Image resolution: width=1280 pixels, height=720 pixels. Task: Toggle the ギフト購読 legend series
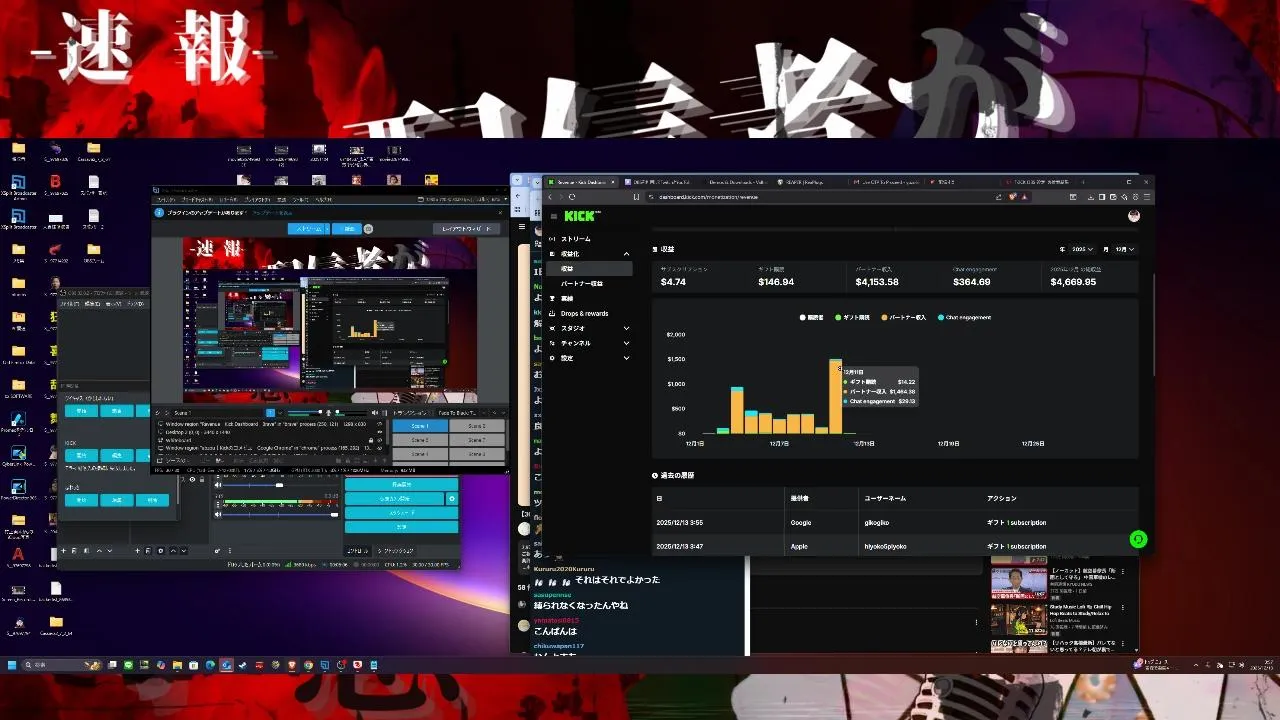coord(853,317)
